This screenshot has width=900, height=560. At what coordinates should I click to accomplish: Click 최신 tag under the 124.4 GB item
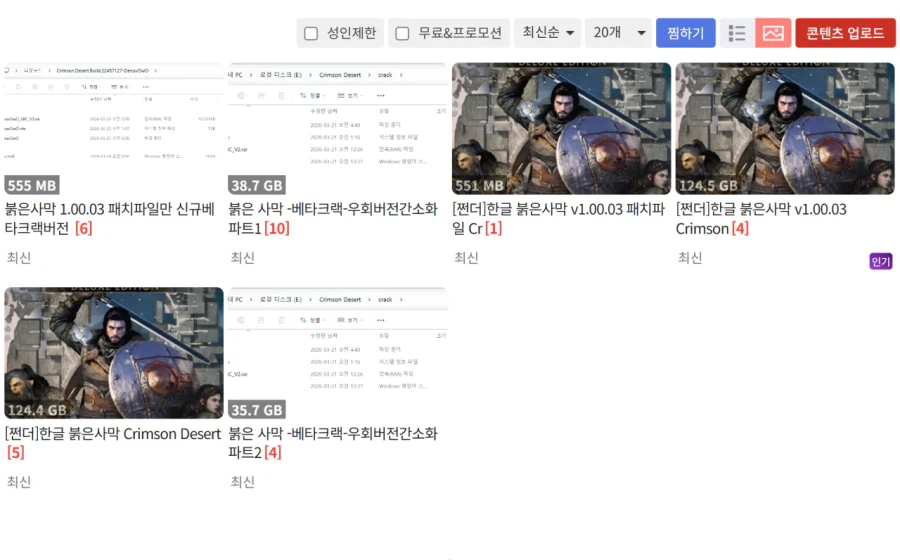coord(18,482)
